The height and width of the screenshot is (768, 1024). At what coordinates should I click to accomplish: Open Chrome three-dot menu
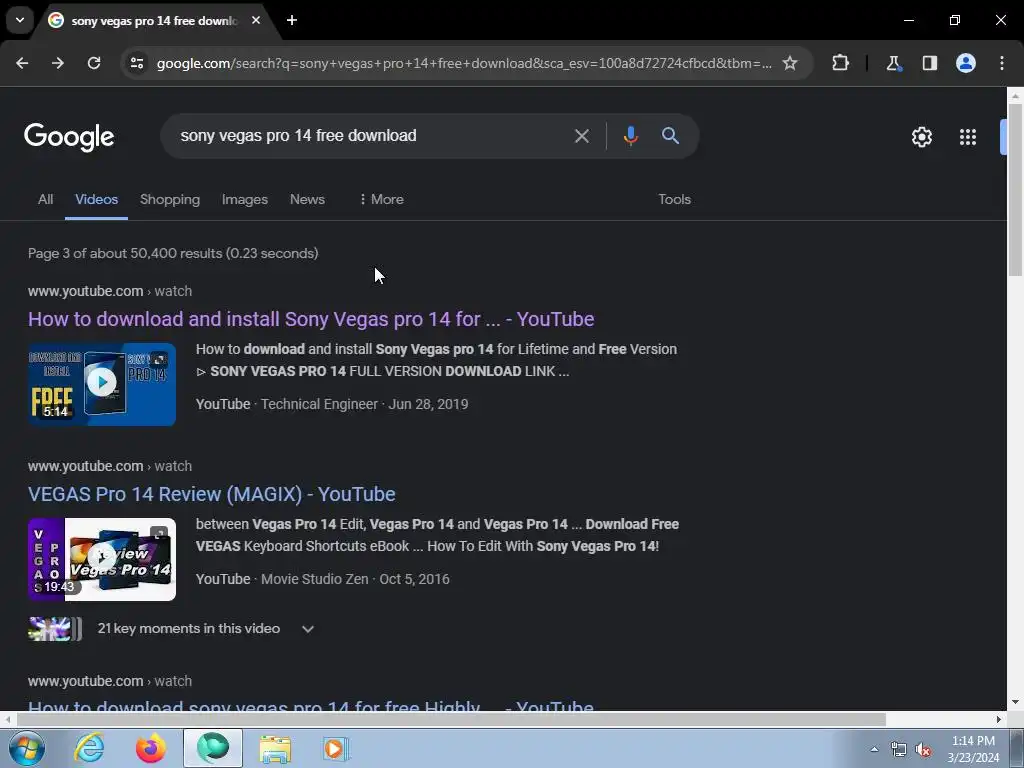[1002, 63]
